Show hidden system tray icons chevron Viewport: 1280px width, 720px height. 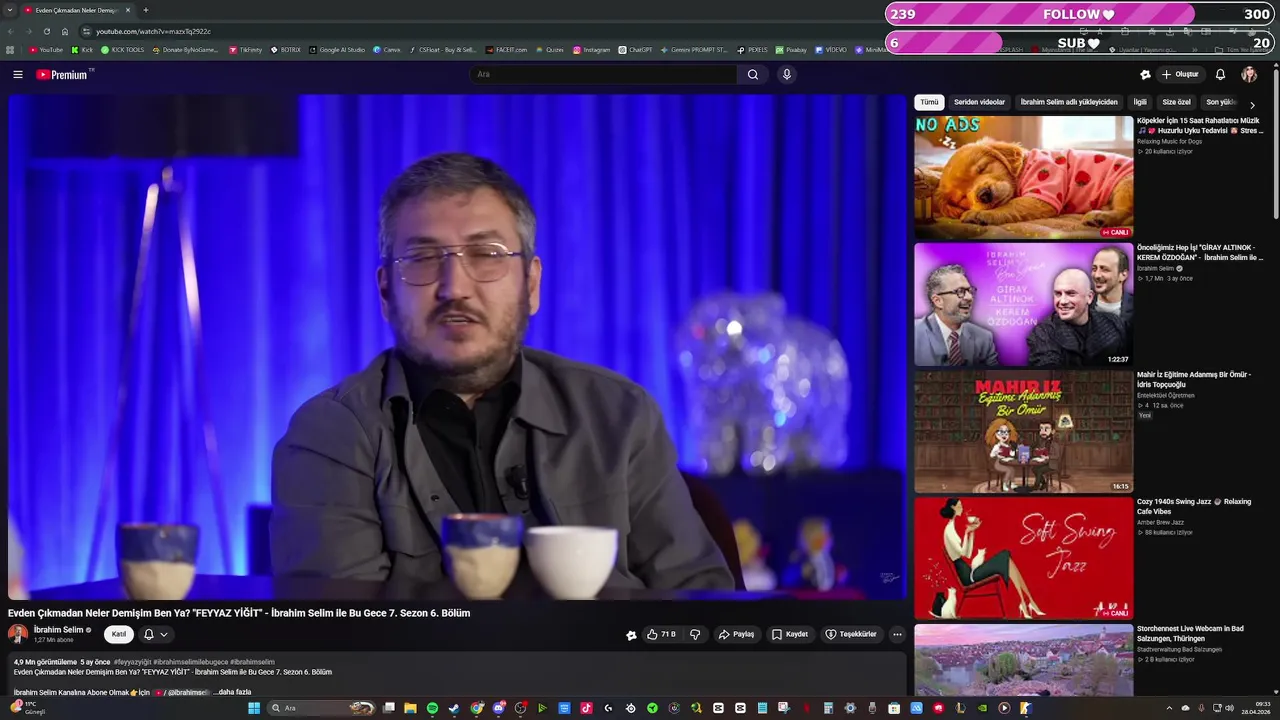click(x=1170, y=708)
